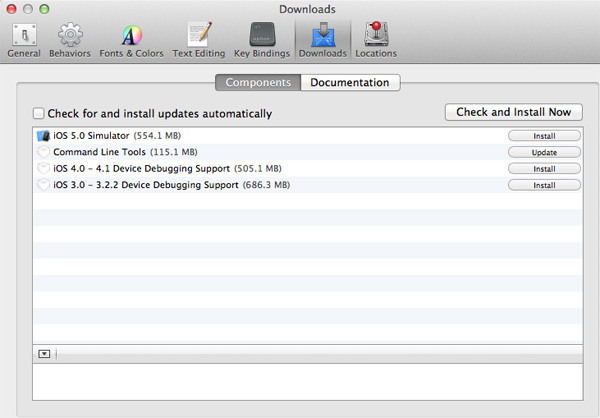Click the empty description pane at bottom
Image resolution: width=600 pixels, height=418 pixels.
308,382
